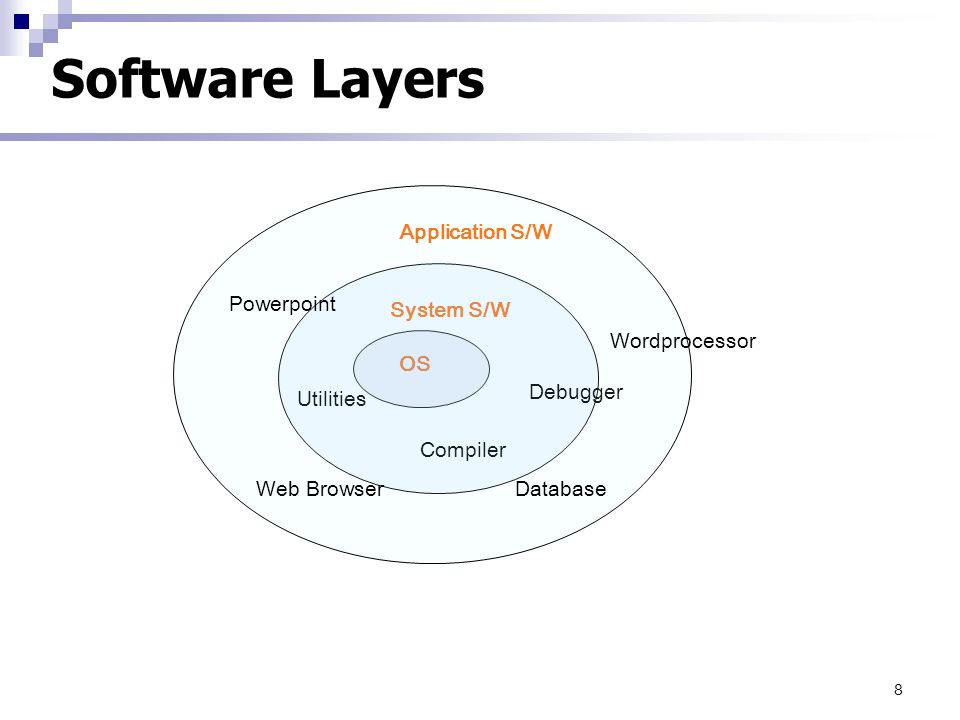Select the 'Utilities' text label
The width and height of the screenshot is (960, 720).
[331, 399]
